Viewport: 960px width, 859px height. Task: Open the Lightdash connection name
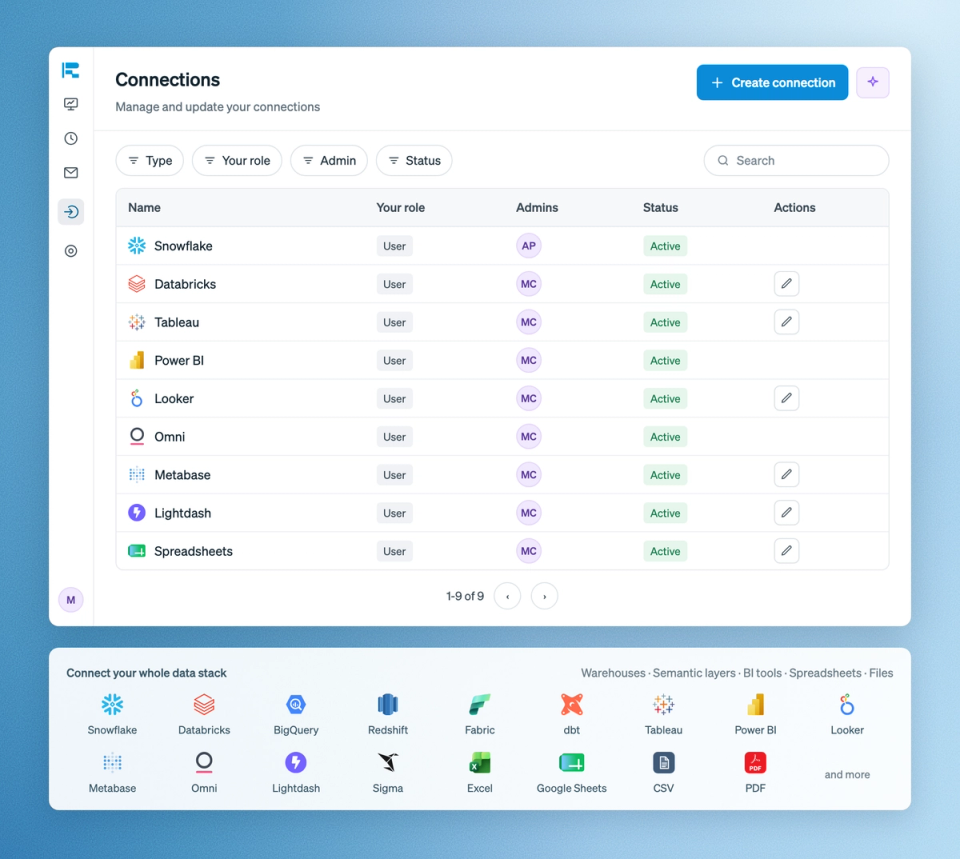[182, 513]
